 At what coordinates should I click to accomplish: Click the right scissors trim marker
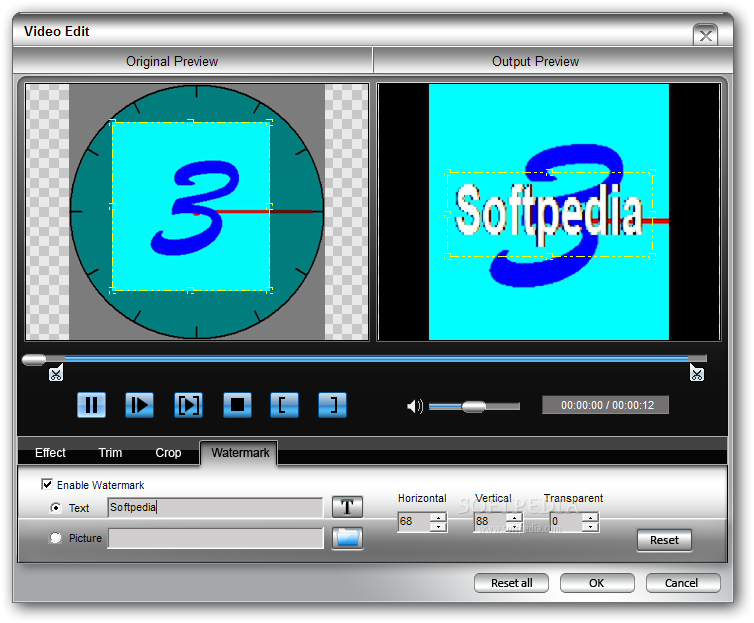[697, 373]
